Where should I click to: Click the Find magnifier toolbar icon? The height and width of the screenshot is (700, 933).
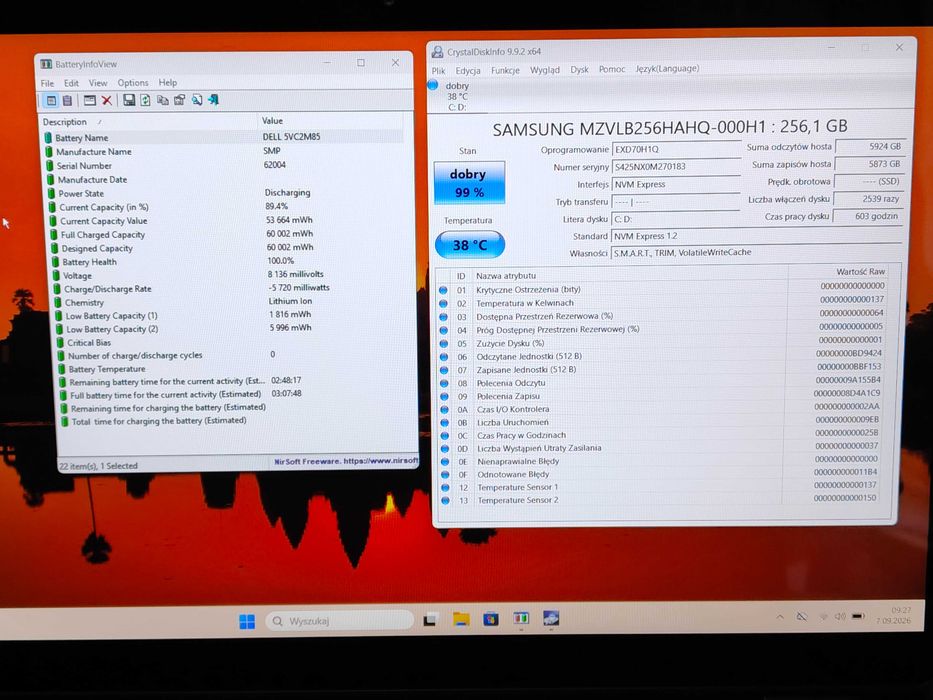click(x=196, y=100)
